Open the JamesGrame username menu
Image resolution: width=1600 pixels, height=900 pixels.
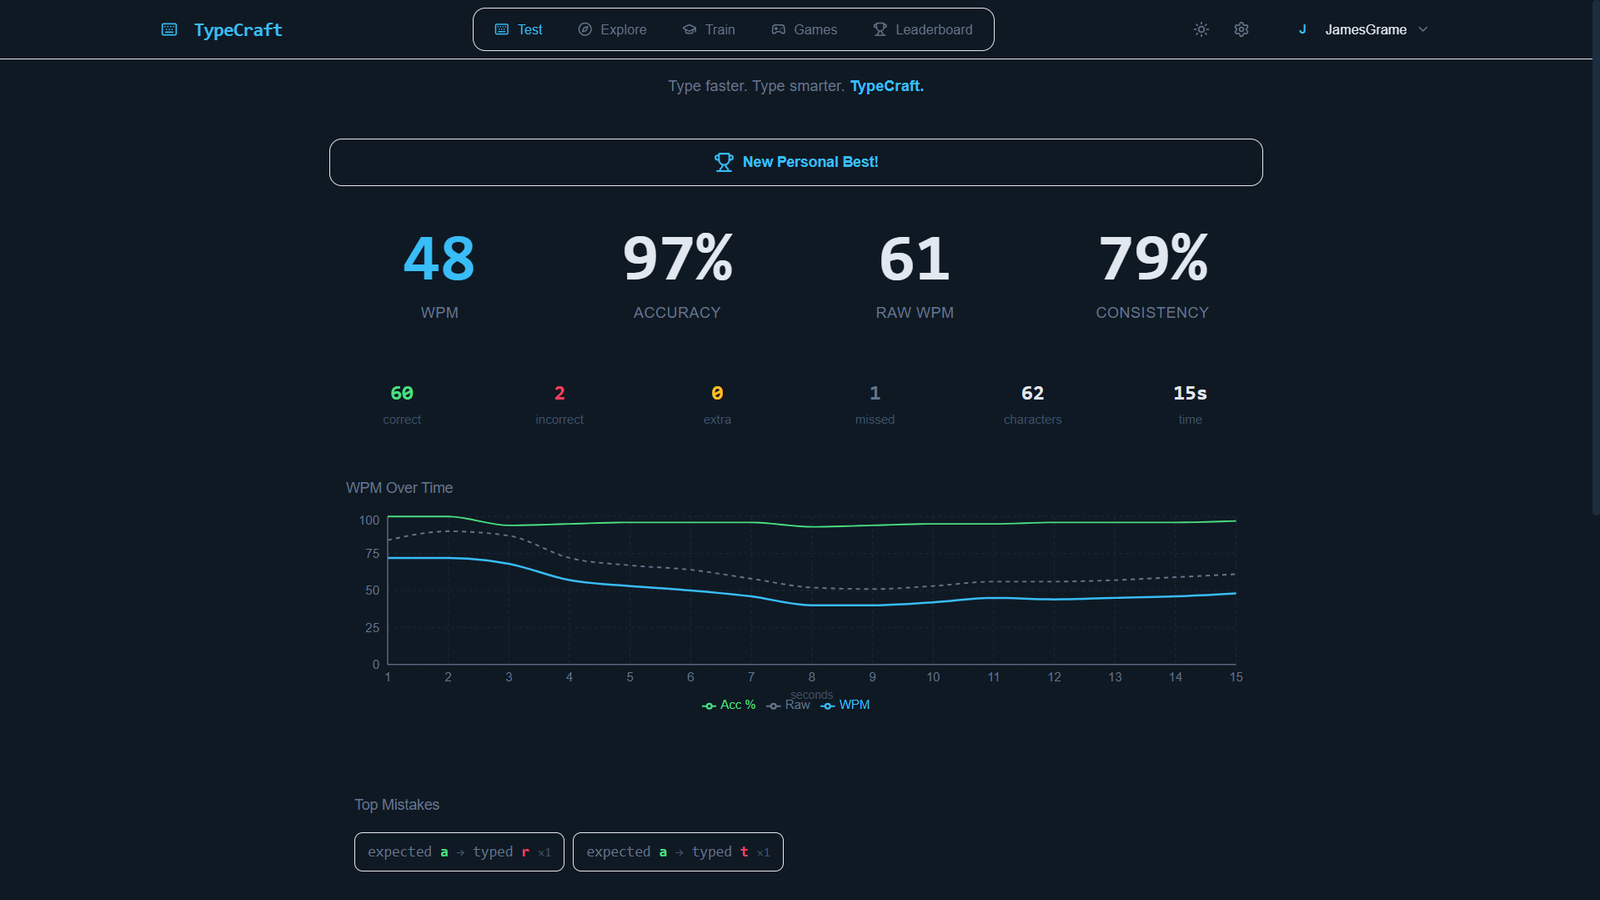pyautogui.click(x=1365, y=30)
